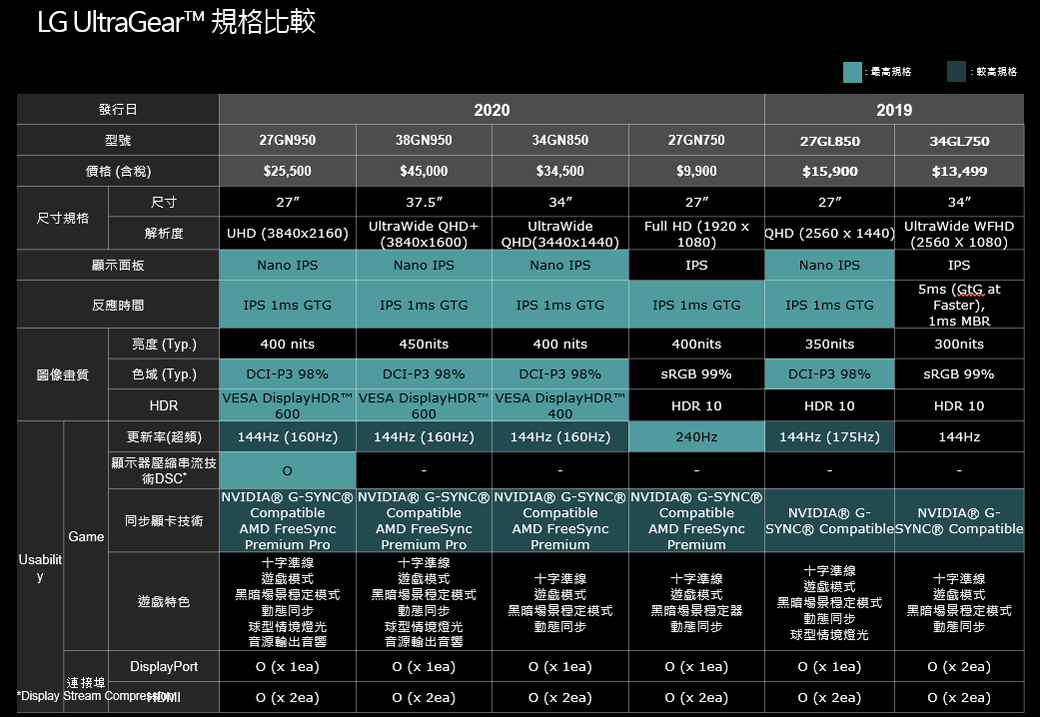Select the 5ms GtG response time cell
The width and height of the screenshot is (1040, 717).
click(959, 304)
